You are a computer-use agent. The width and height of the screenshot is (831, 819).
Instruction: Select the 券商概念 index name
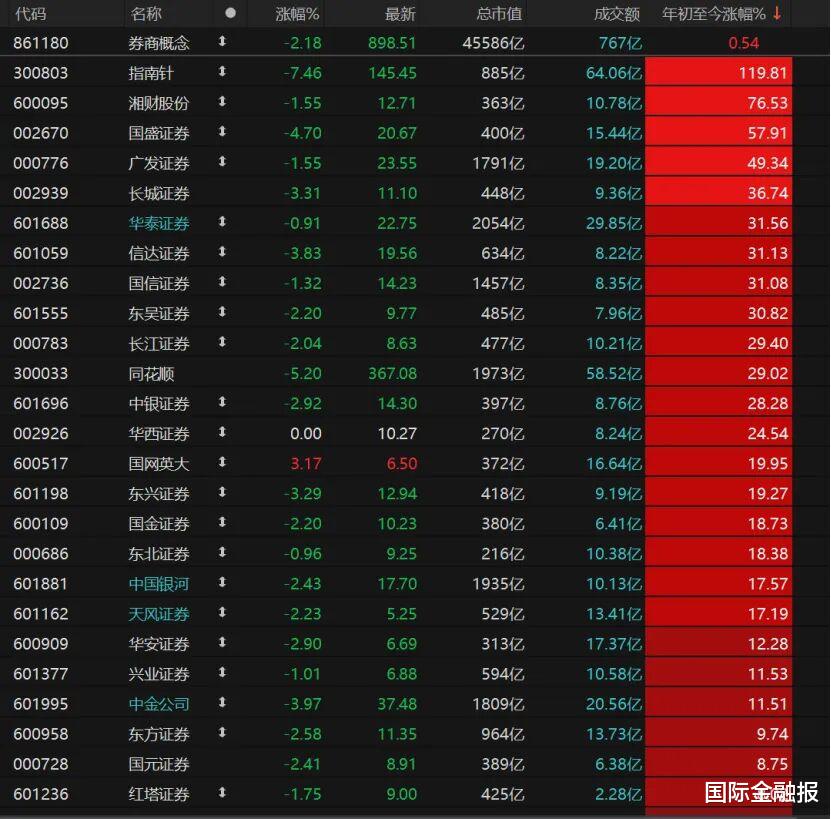(158, 43)
